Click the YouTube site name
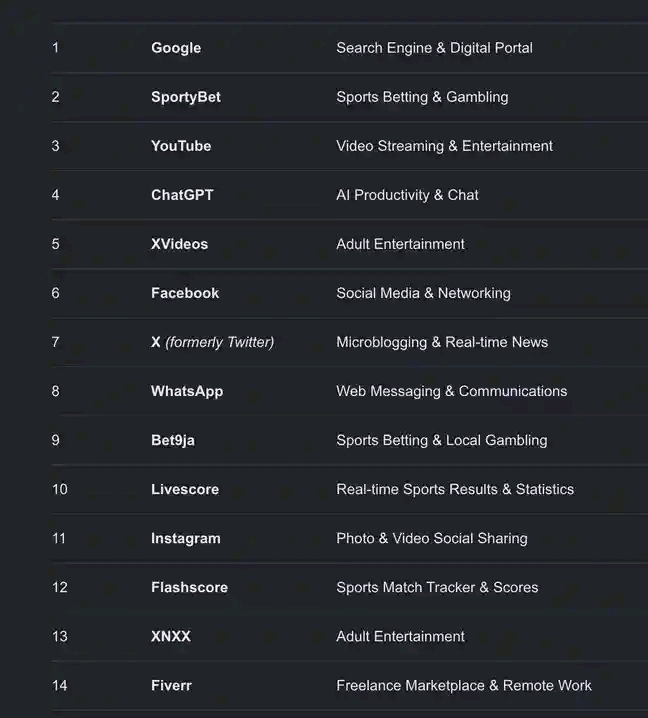The height and width of the screenshot is (718, 648). [x=181, y=146]
